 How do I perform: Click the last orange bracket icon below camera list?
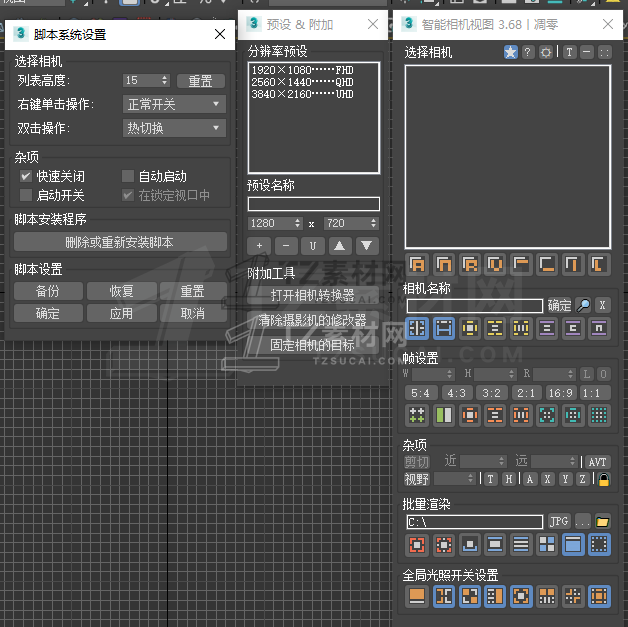click(599, 264)
